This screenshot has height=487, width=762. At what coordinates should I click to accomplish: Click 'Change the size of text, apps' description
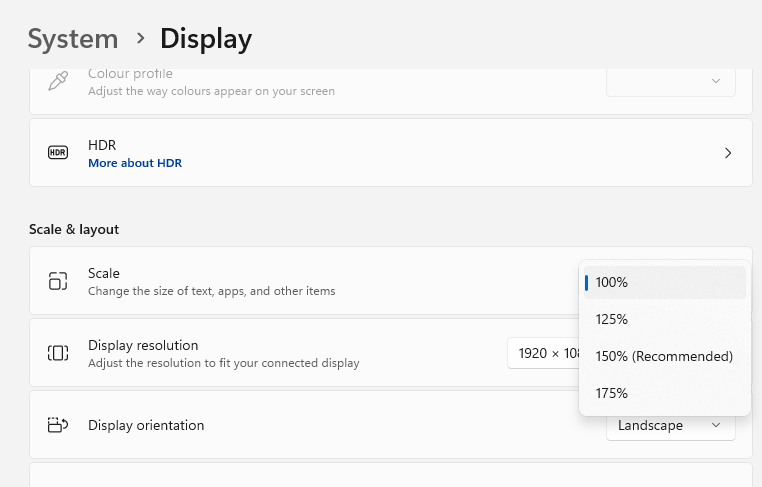(x=211, y=291)
